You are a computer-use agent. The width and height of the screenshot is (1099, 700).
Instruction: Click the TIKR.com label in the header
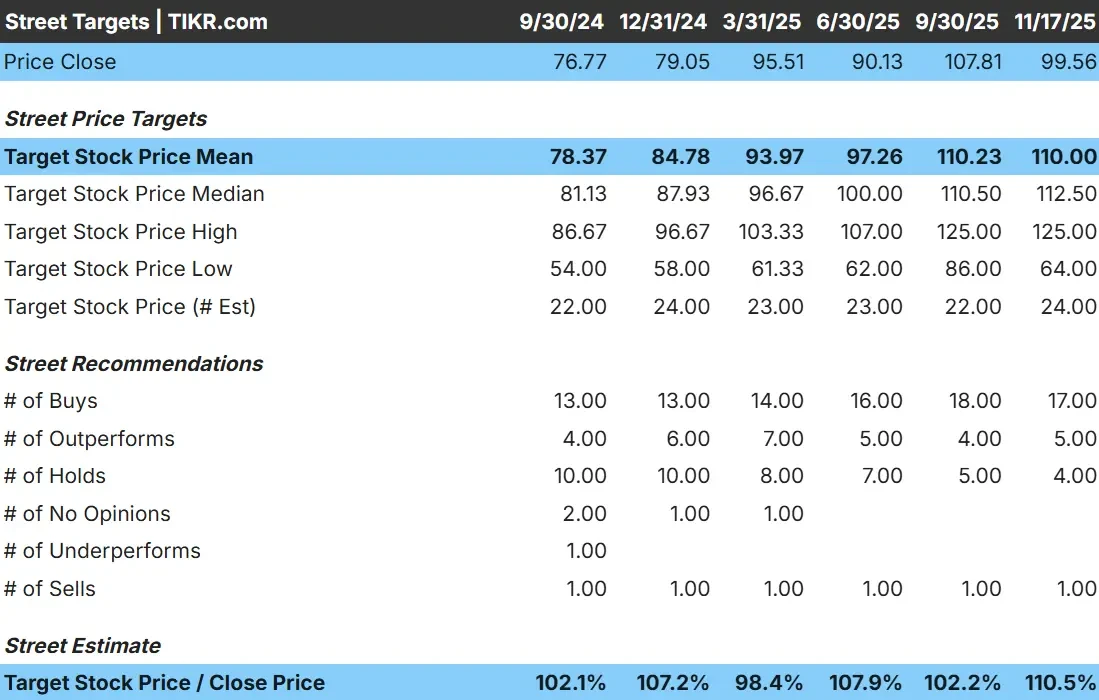(x=215, y=21)
